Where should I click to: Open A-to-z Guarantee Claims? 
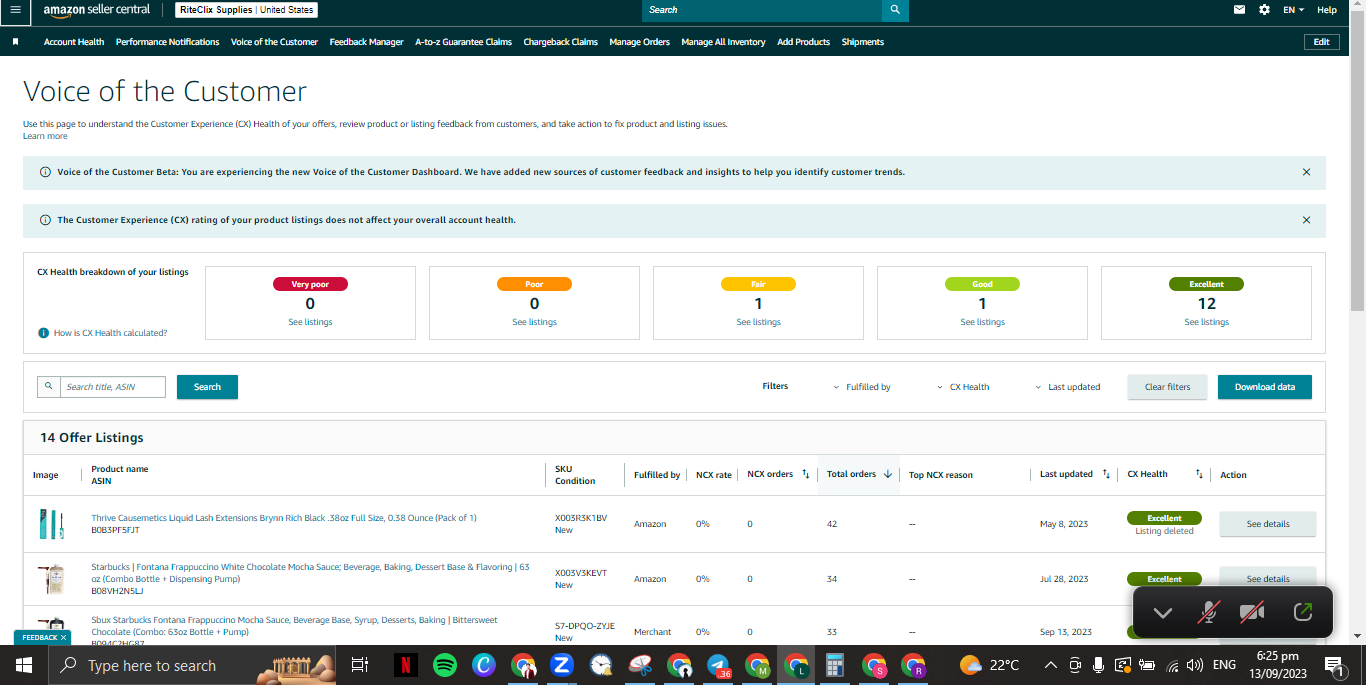(463, 42)
